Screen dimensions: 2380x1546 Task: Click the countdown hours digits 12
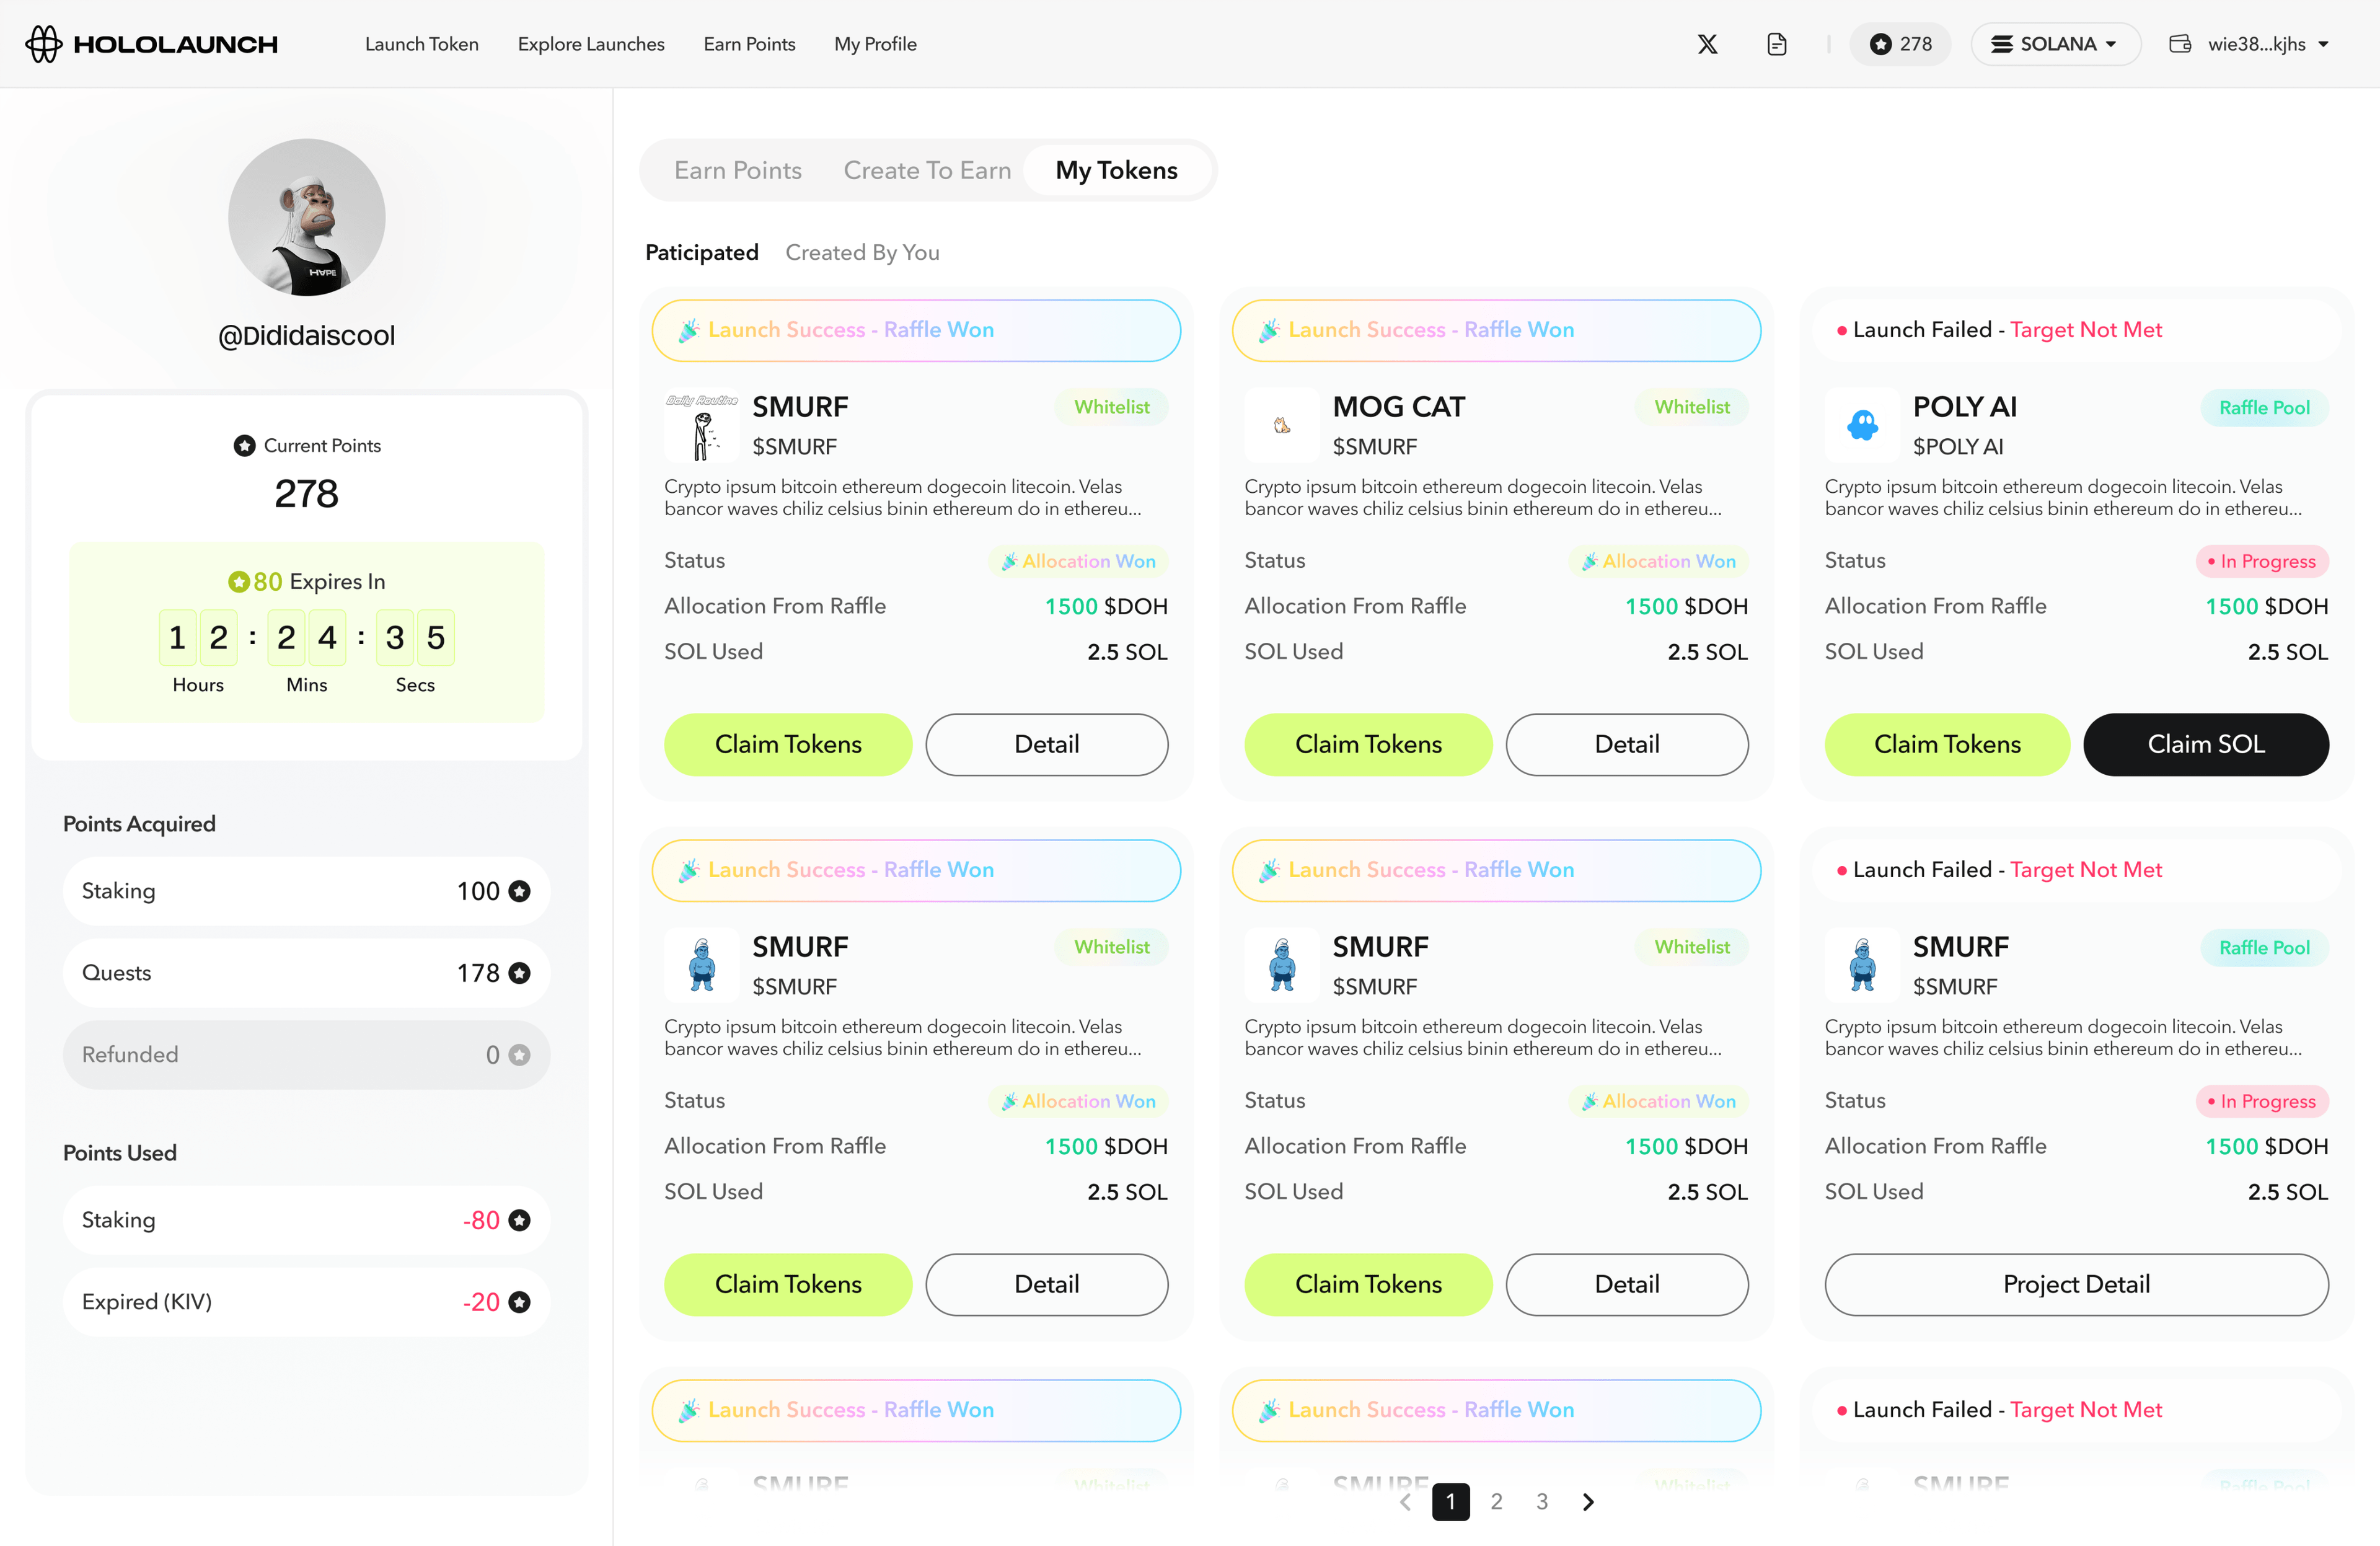pos(198,637)
